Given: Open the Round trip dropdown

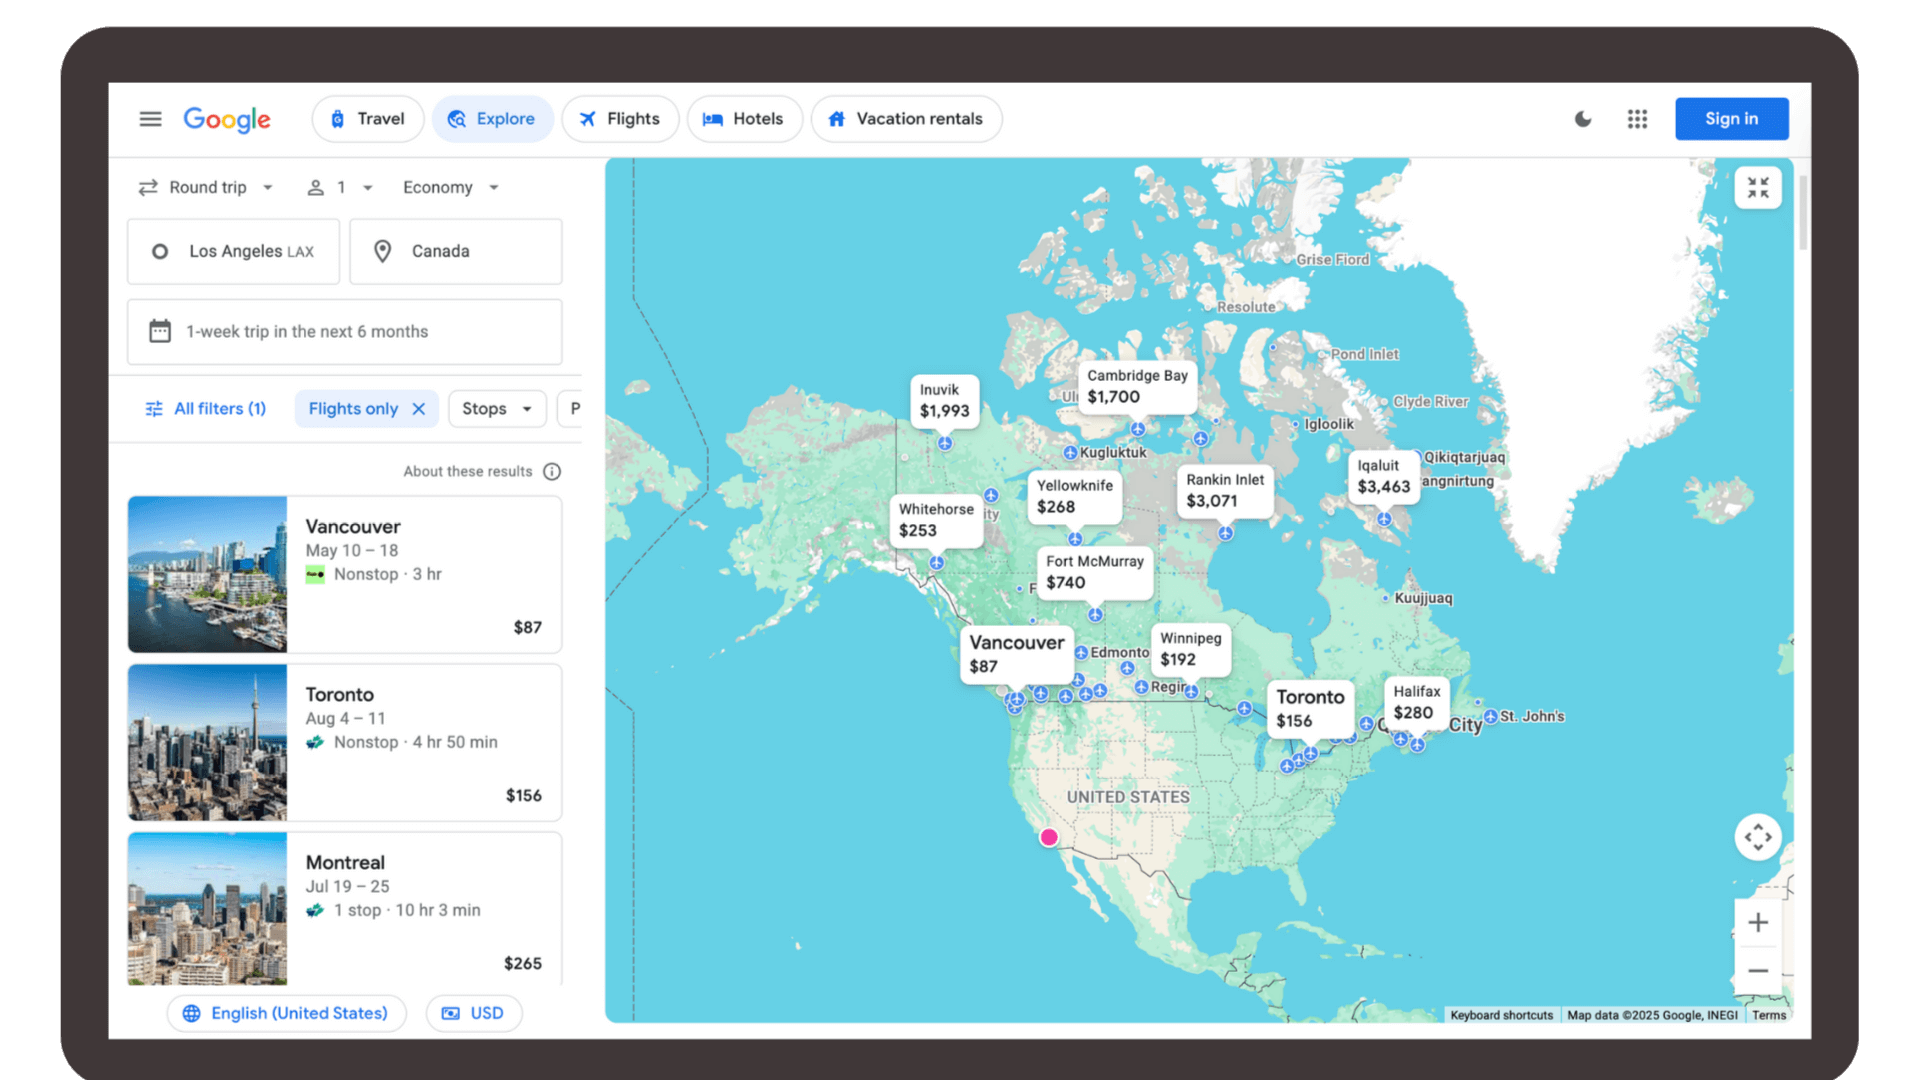Looking at the screenshot, I should tap(206, 187).
